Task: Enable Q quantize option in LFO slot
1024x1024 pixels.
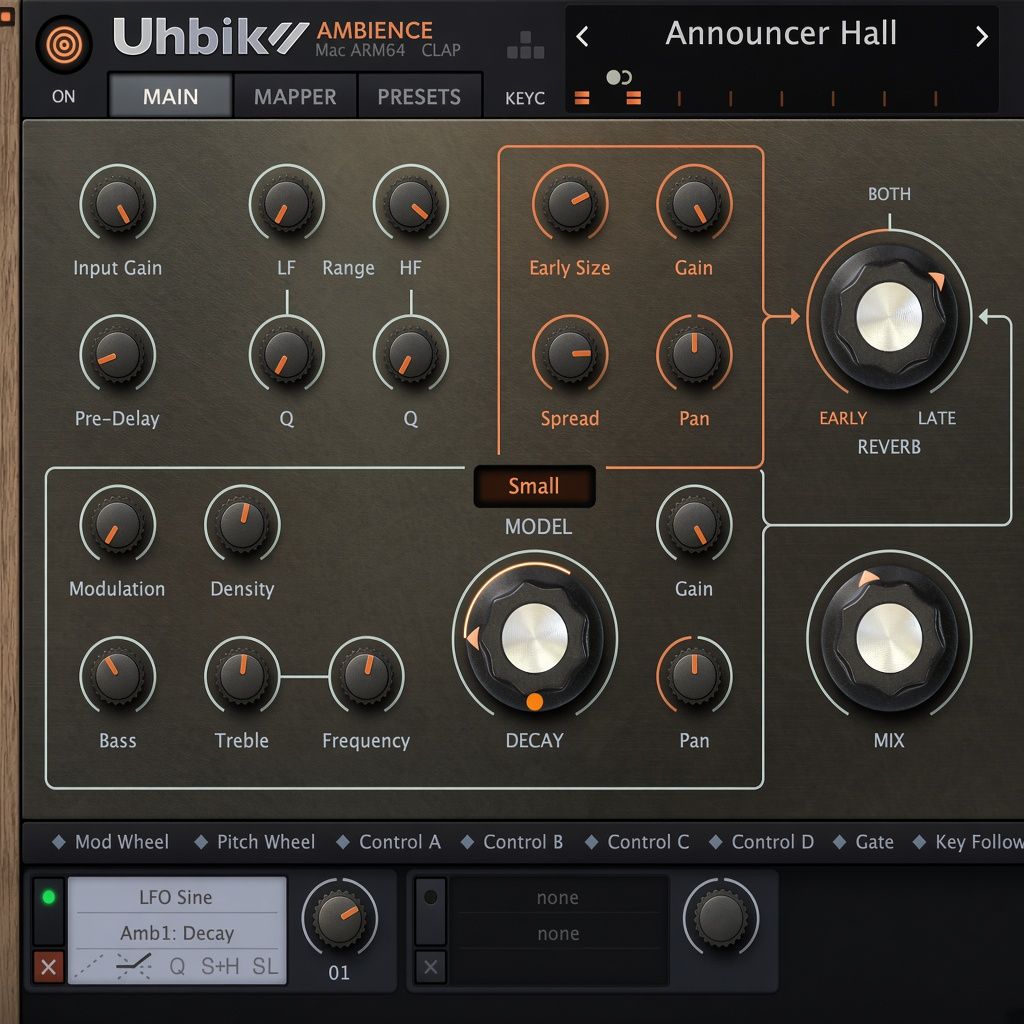Action: (177, 966)
